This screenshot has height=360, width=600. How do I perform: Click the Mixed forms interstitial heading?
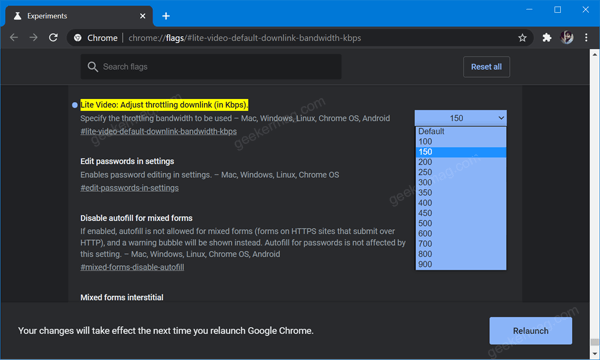pos(122,297)
